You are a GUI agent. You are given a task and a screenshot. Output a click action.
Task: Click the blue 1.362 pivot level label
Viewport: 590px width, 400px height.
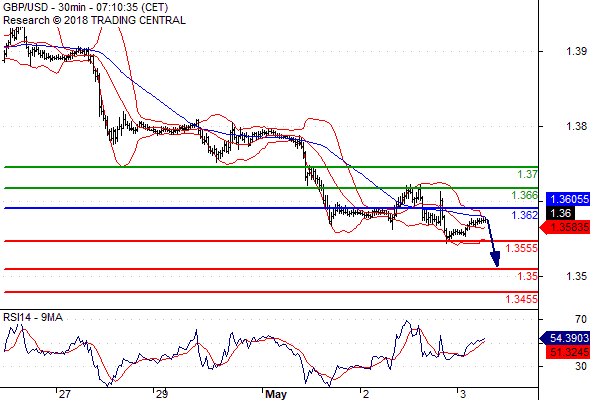(524, 215)
